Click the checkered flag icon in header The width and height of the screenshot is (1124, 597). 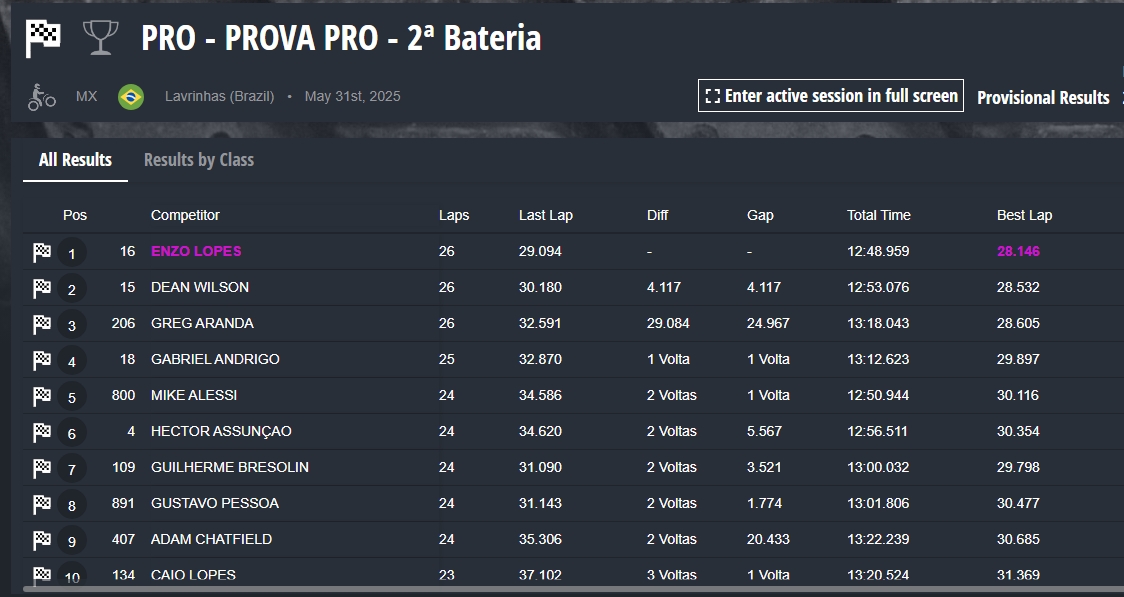[43, 38]
